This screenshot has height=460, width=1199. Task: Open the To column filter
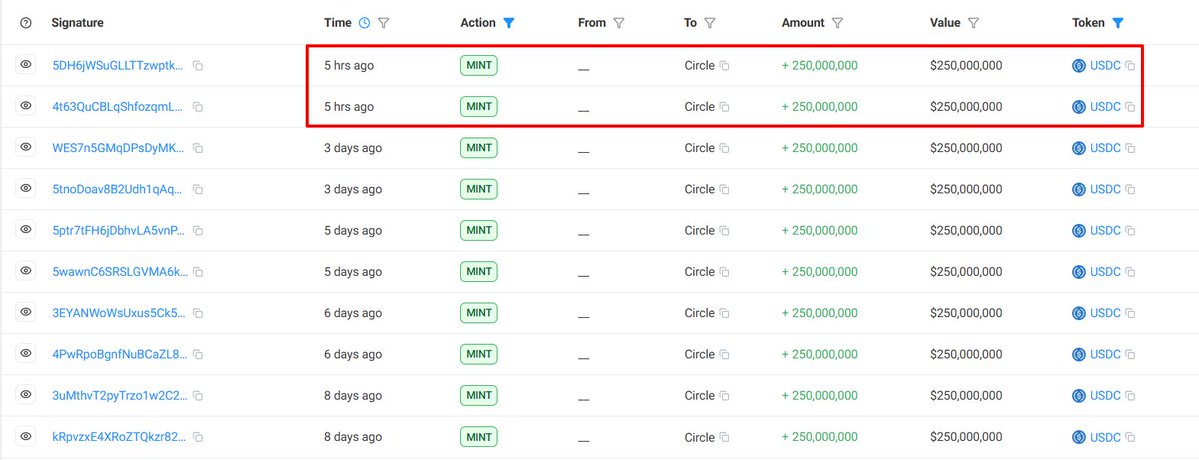pyautogui.click(x=710, y=23)
